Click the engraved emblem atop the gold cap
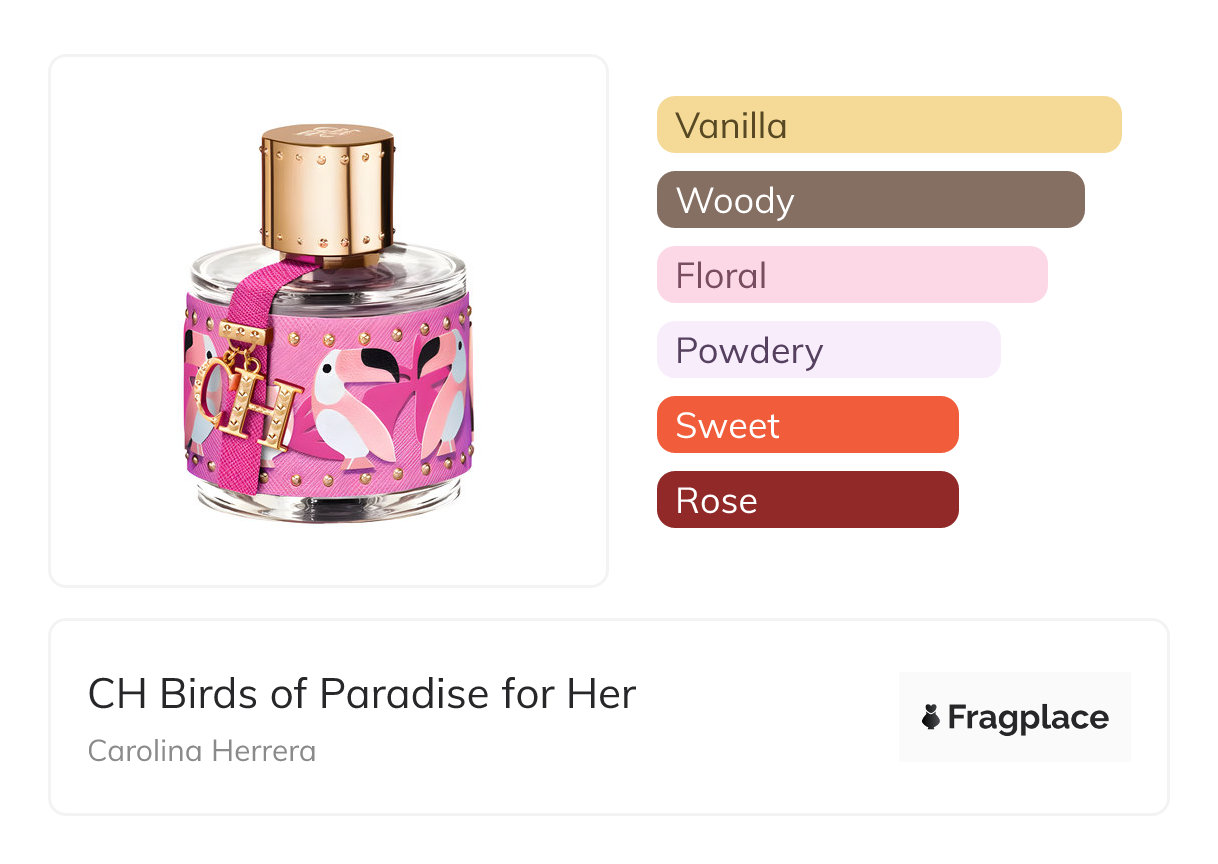 pos(327,132)
